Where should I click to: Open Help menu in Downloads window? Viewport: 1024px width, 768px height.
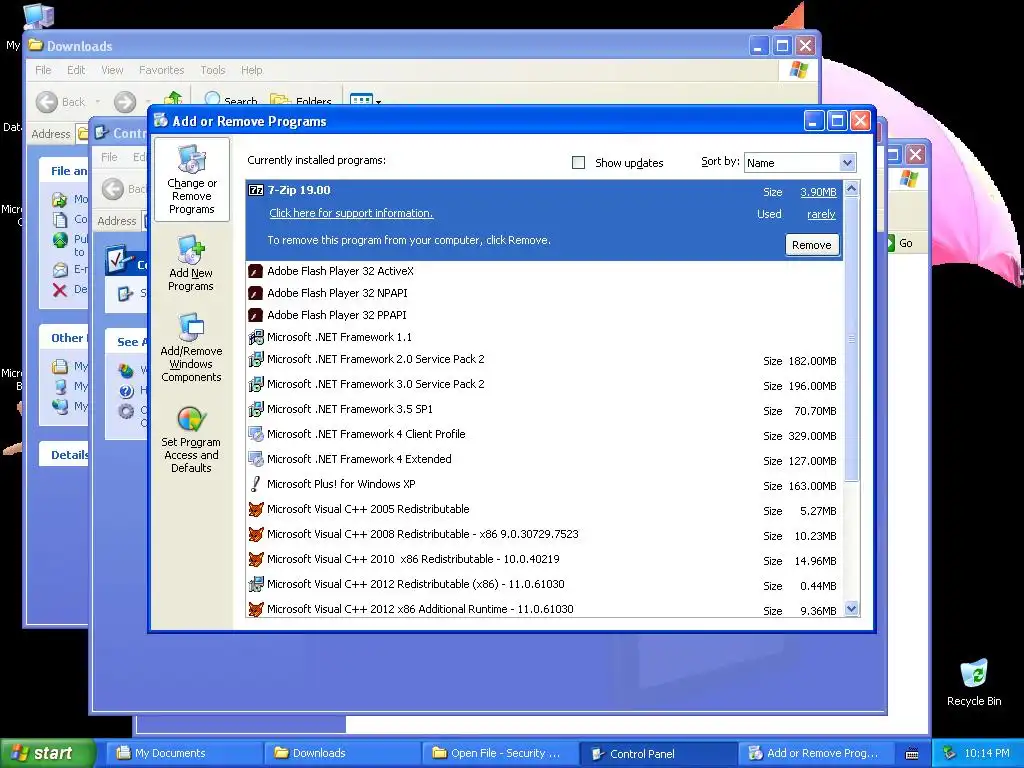251,70
